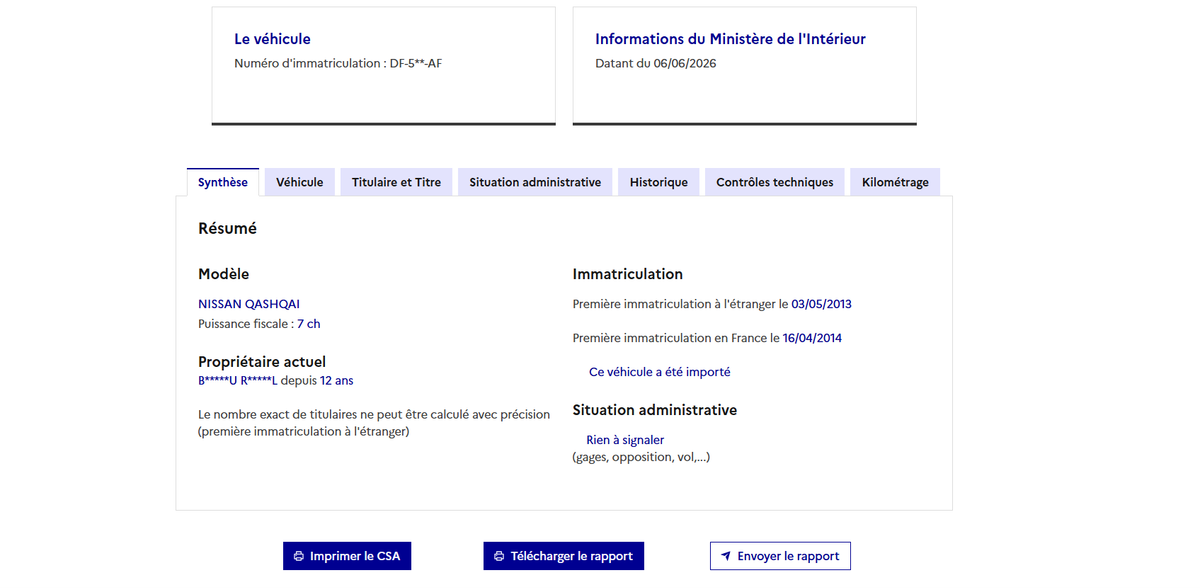Click the paper-plane icon on Envoyer le rapport

click(726, 556)
